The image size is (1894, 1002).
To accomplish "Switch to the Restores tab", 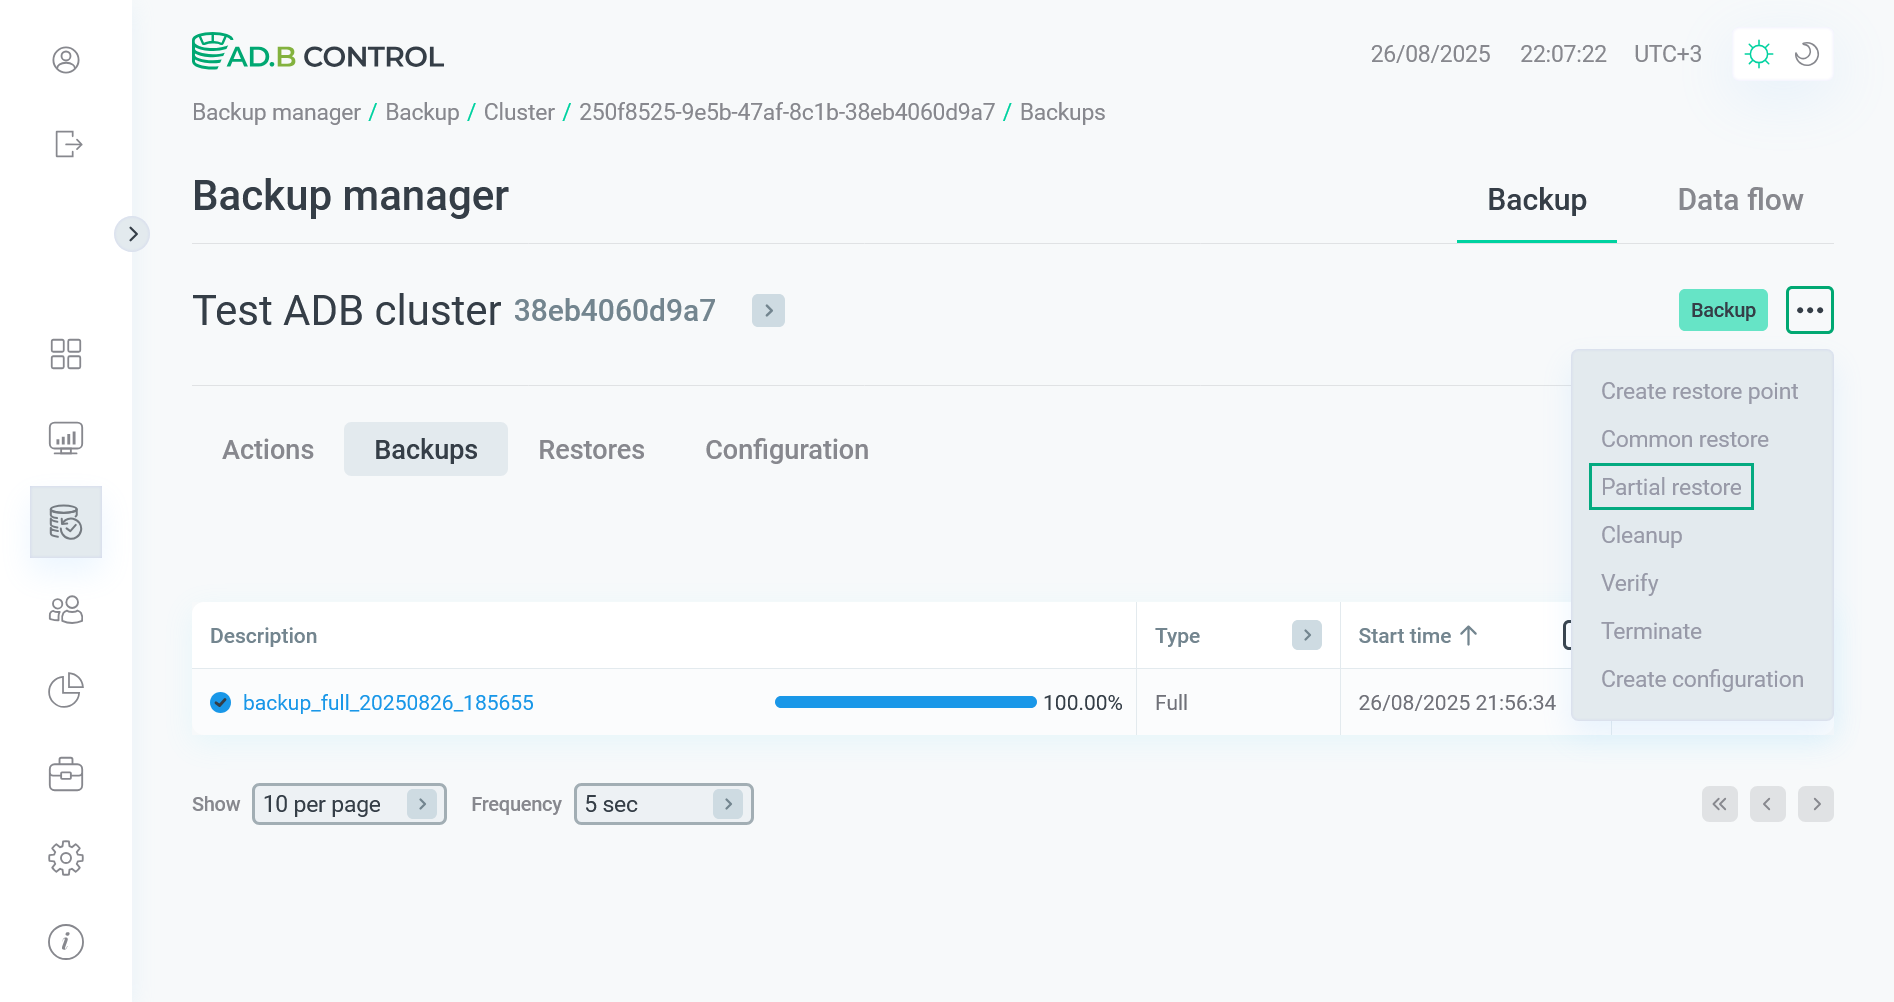I will pos(591,450).
